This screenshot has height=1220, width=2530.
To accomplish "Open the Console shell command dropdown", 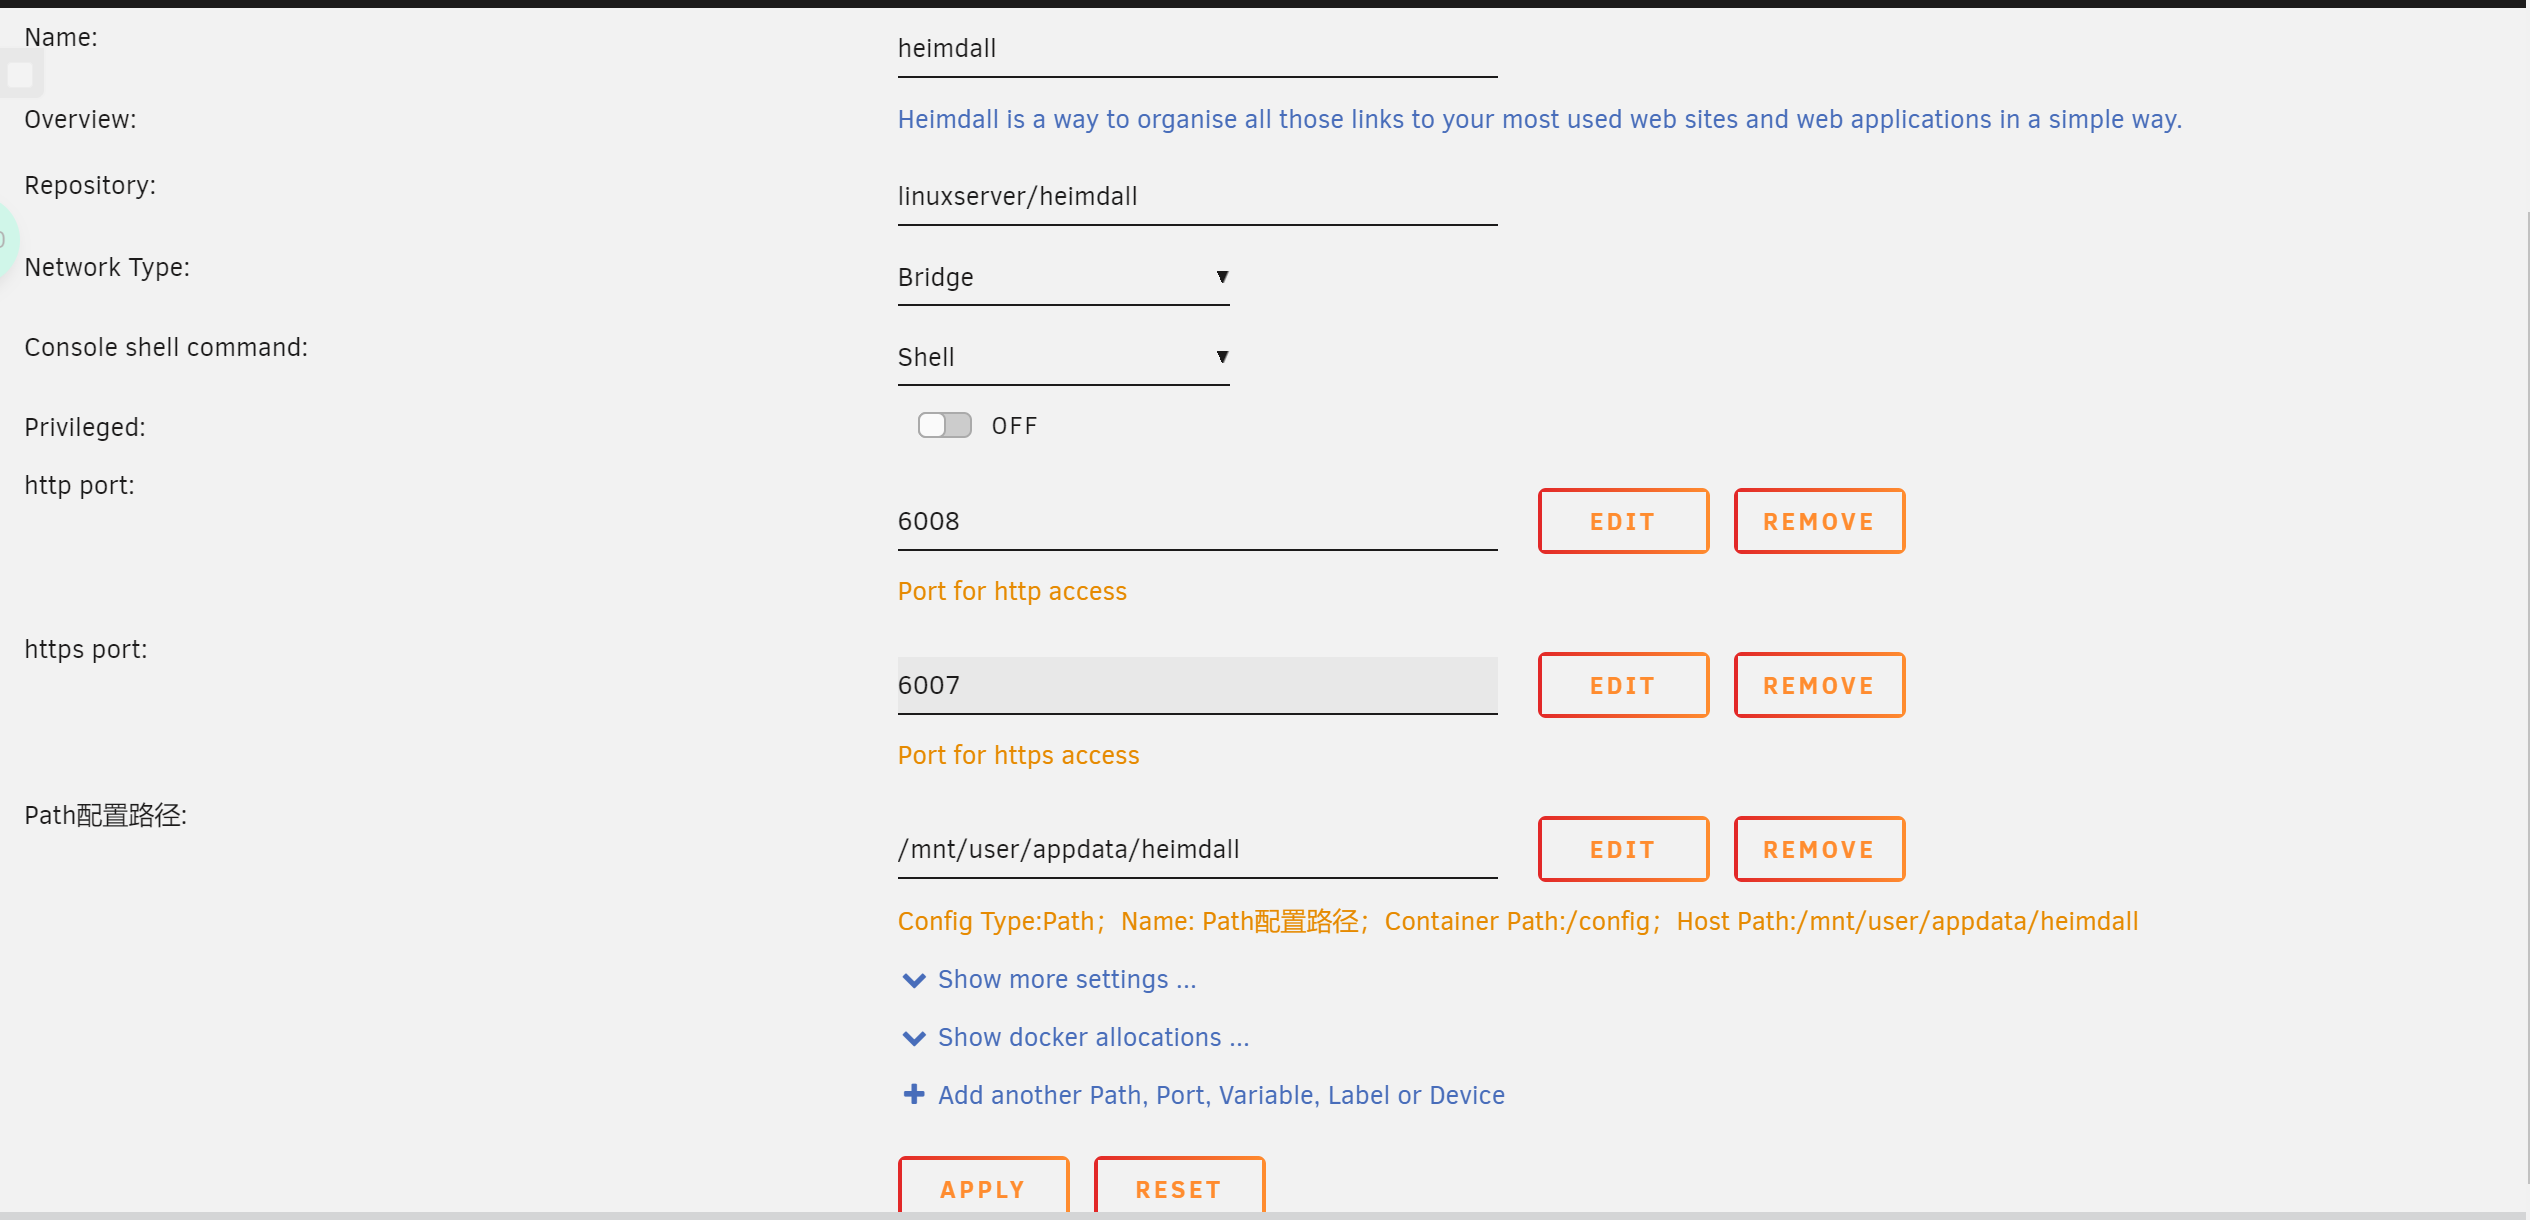I will [1063, 358].
